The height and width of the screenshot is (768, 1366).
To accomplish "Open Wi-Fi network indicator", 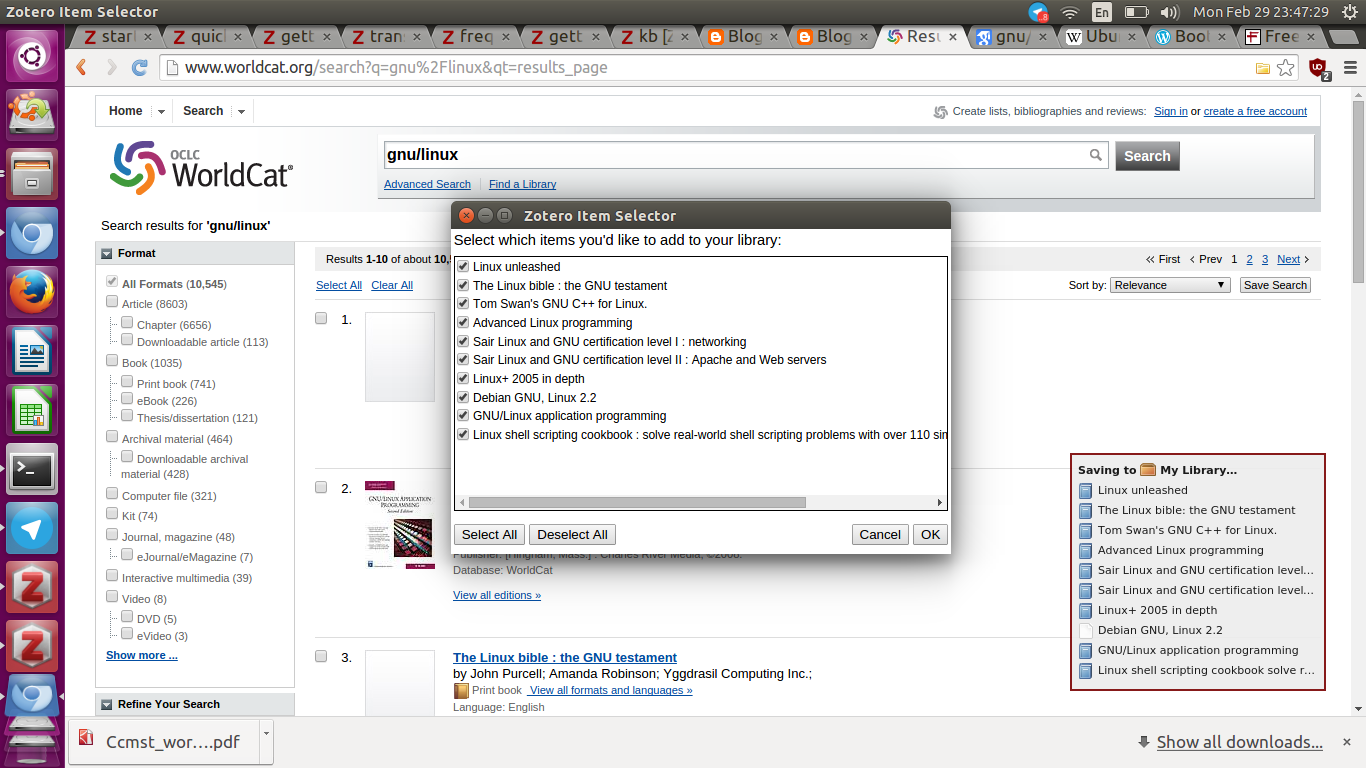I will click(1070, 12).
